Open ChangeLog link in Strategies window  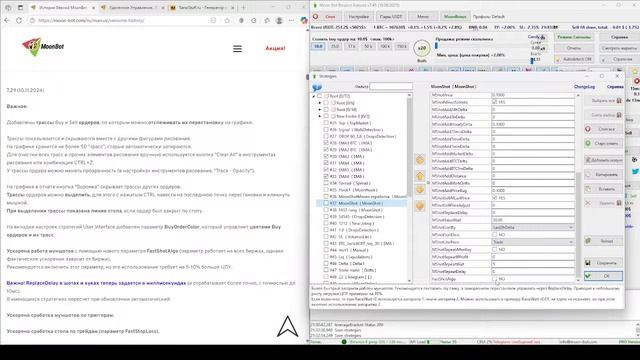coord(584,87)
